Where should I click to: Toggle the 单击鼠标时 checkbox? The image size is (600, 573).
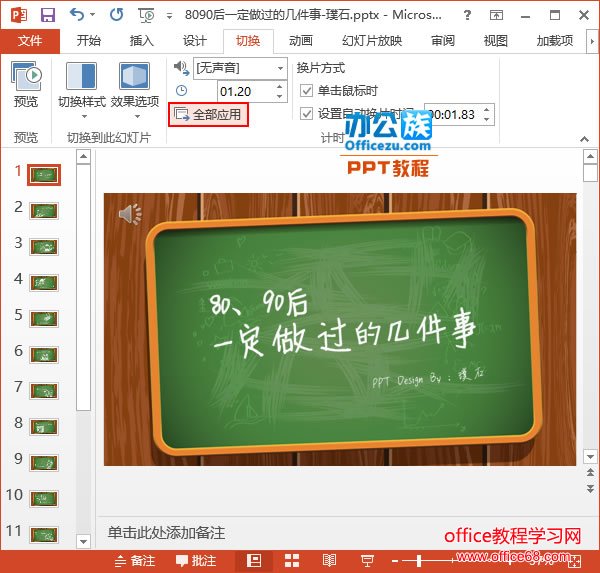pos(306,91)
